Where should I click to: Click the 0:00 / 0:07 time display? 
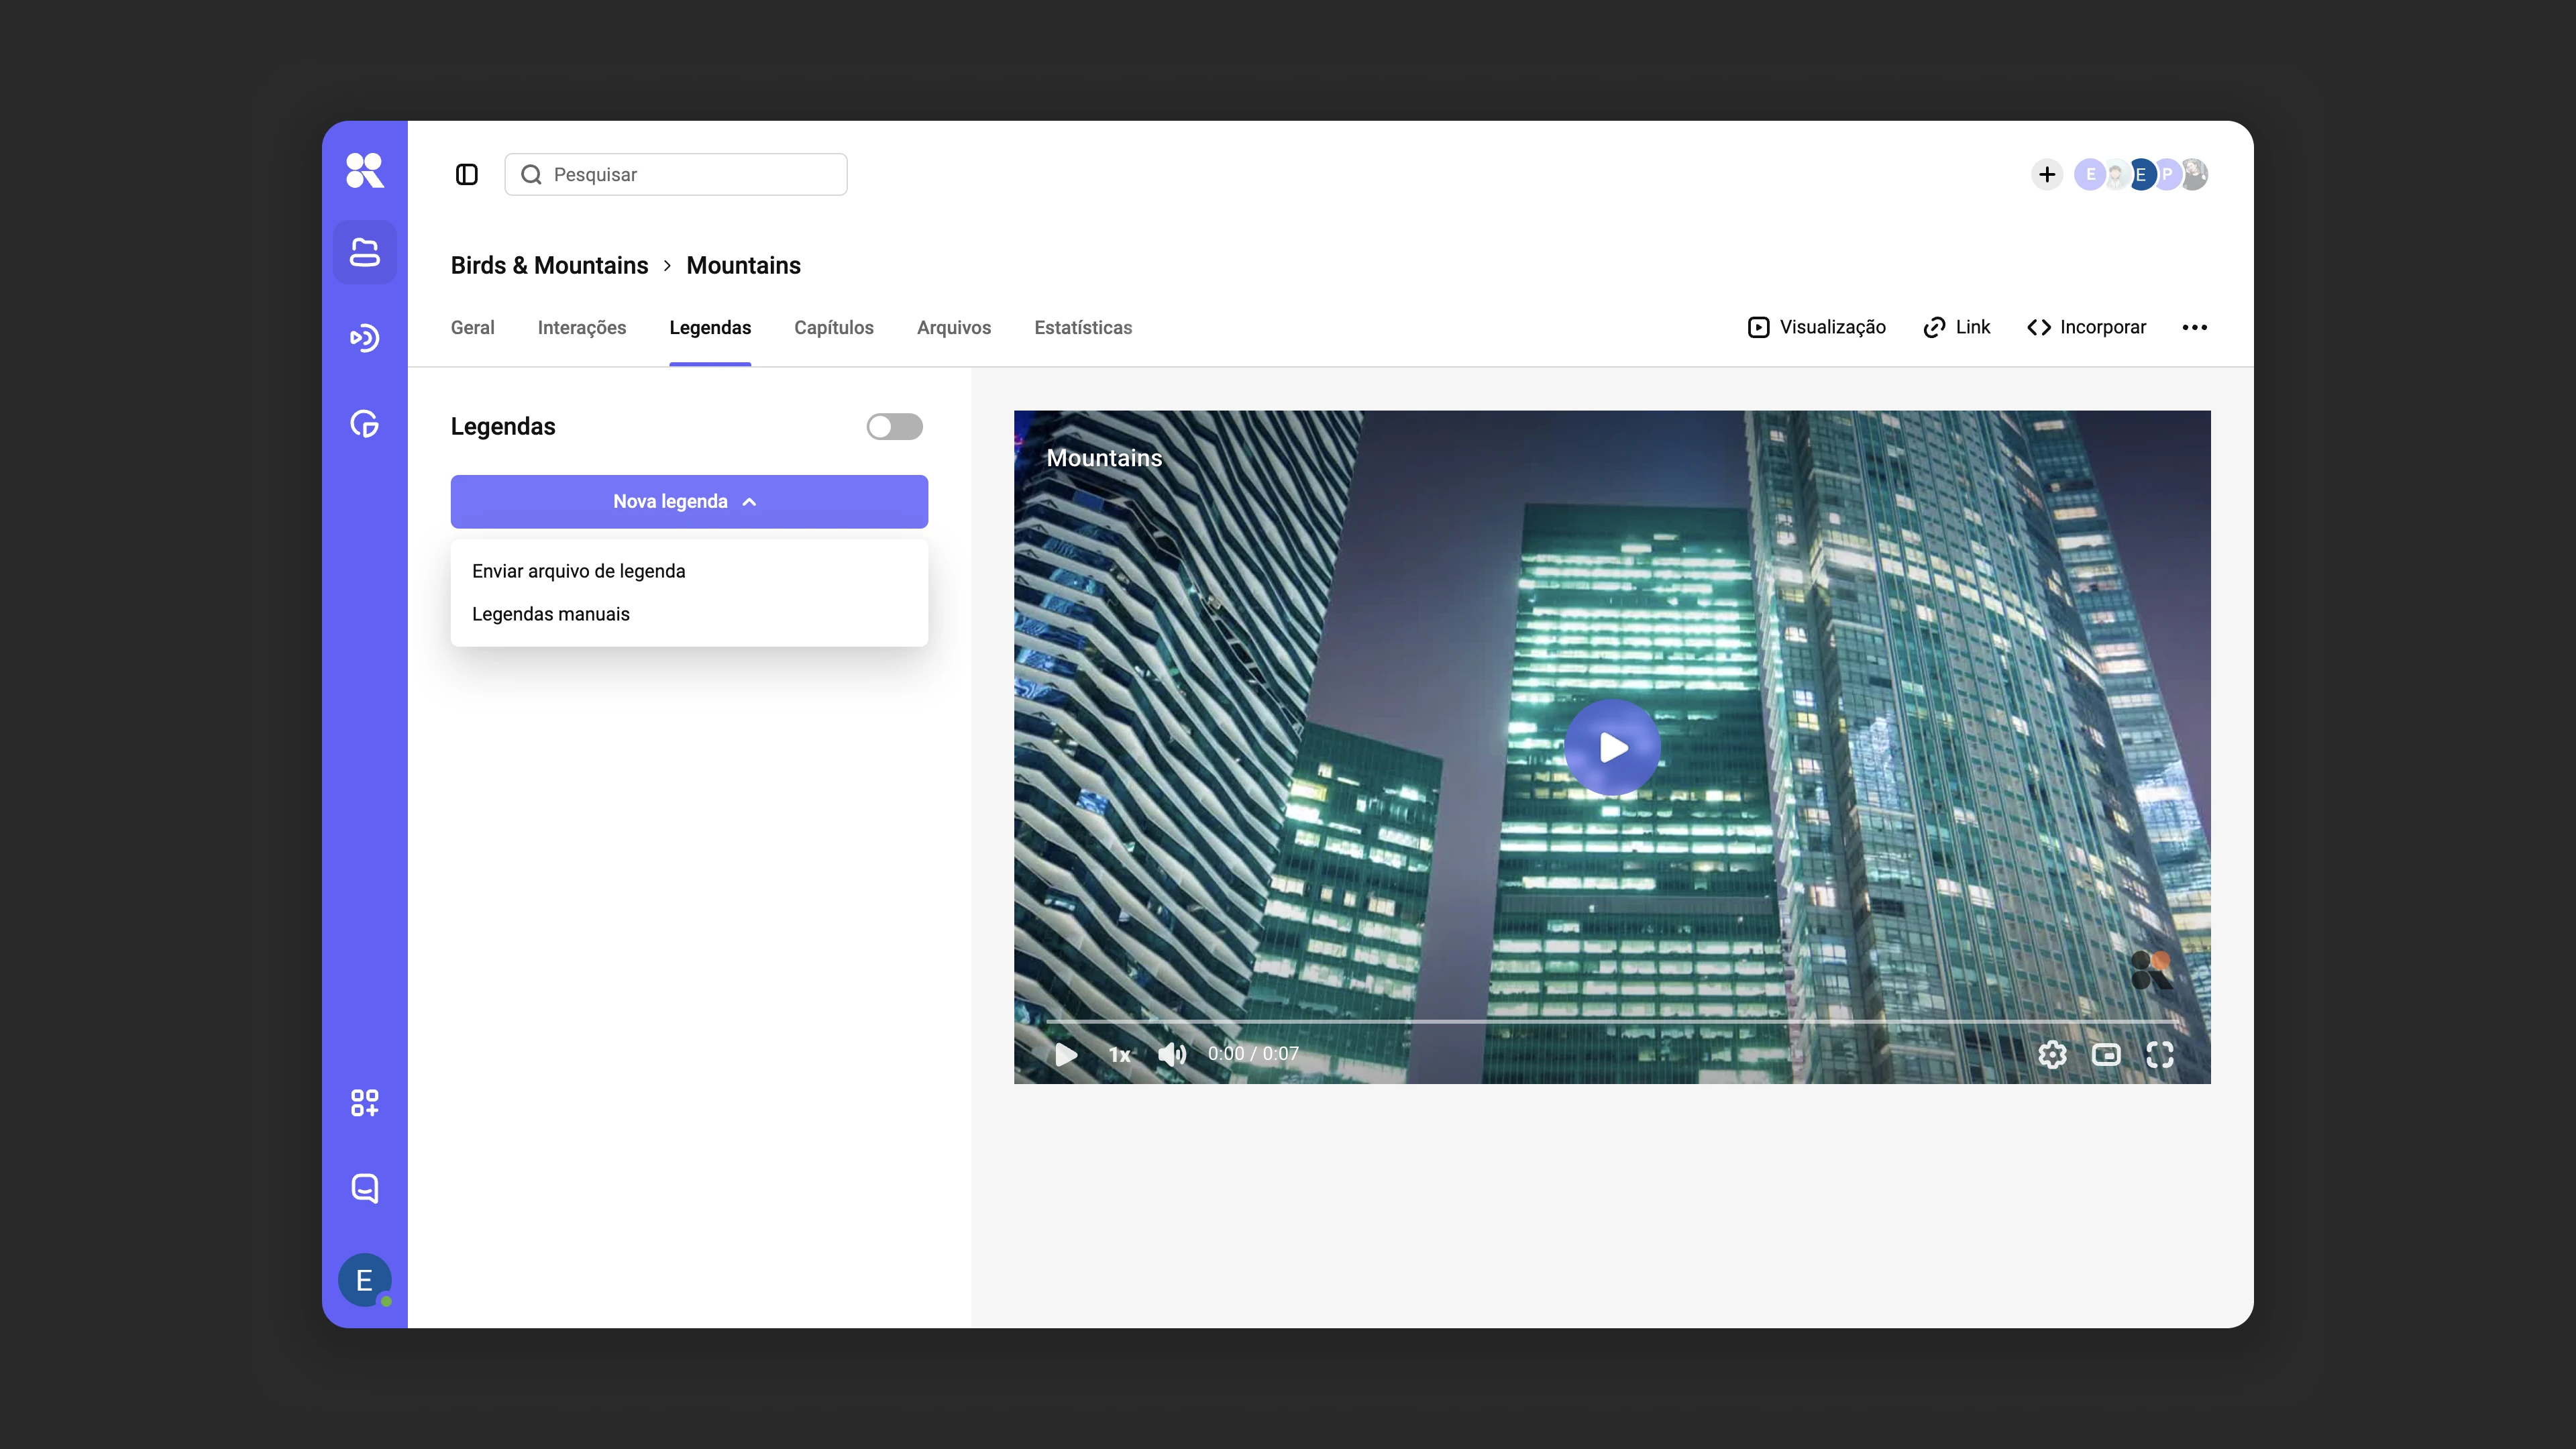pos(1252,1054)
